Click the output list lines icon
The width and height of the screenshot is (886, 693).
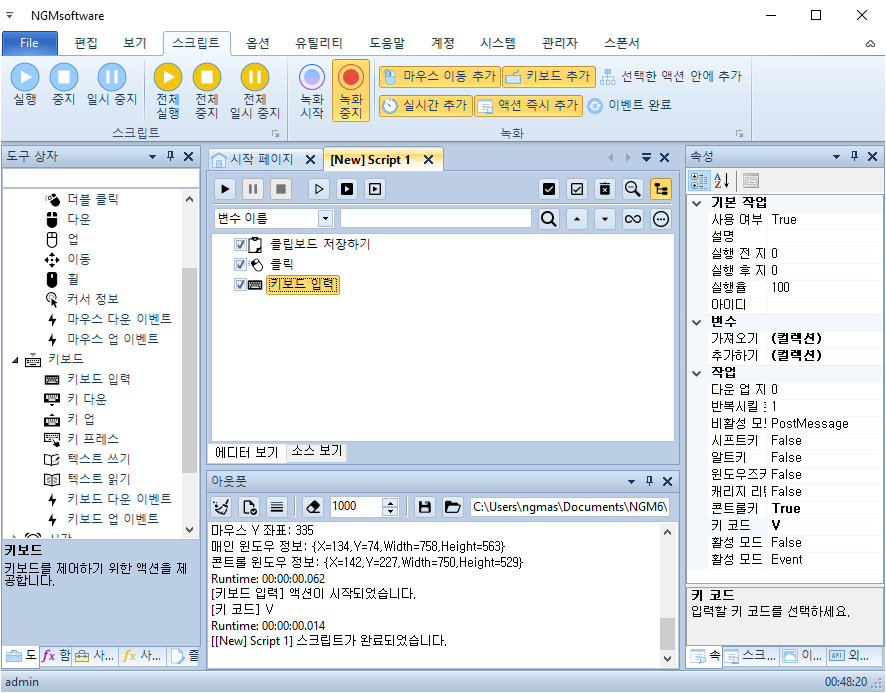coord(277,507)
